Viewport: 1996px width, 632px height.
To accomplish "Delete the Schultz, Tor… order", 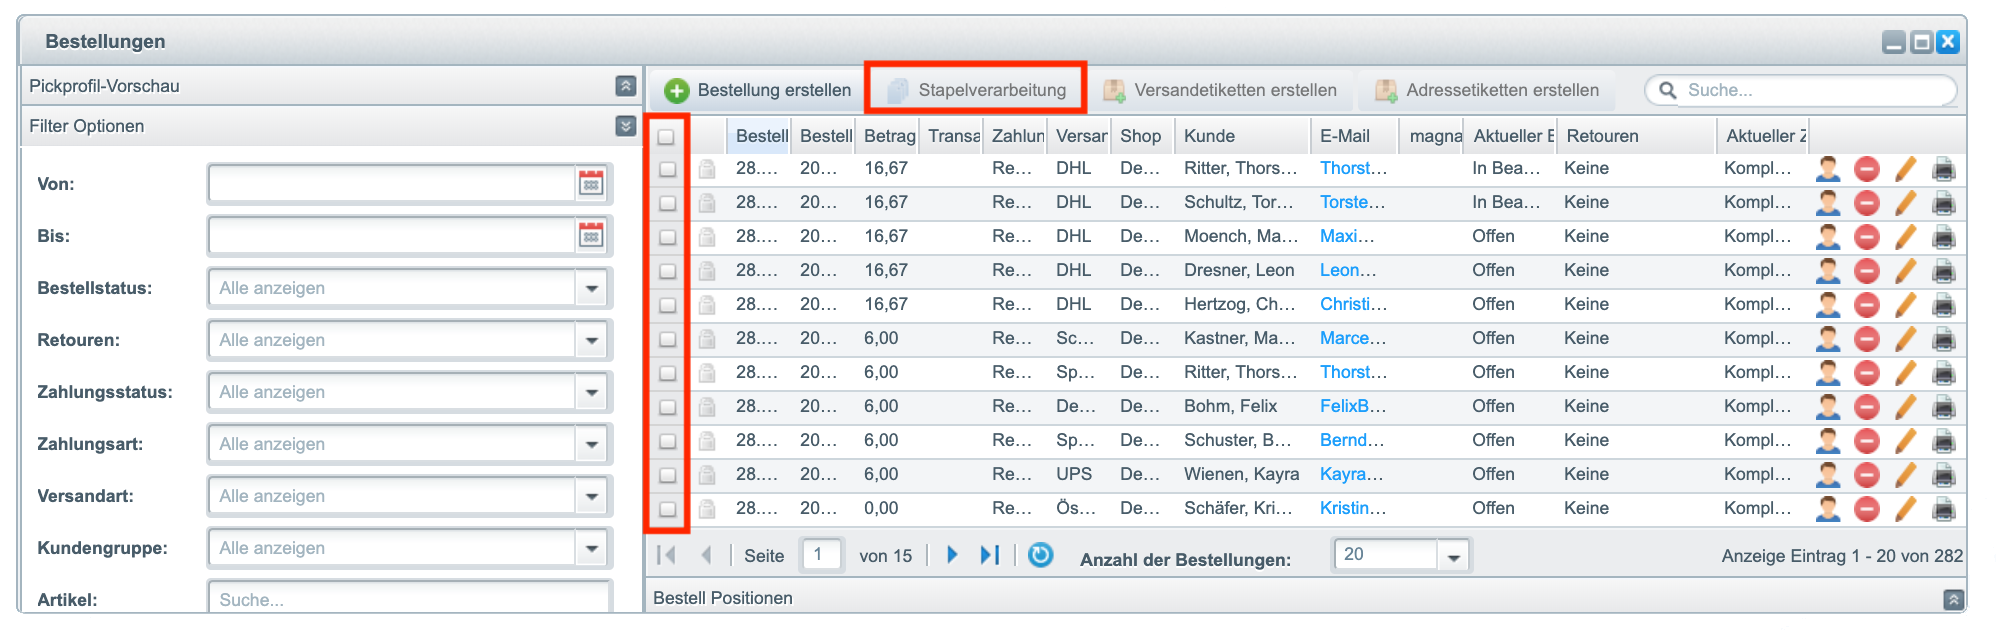I will 1866,203.
